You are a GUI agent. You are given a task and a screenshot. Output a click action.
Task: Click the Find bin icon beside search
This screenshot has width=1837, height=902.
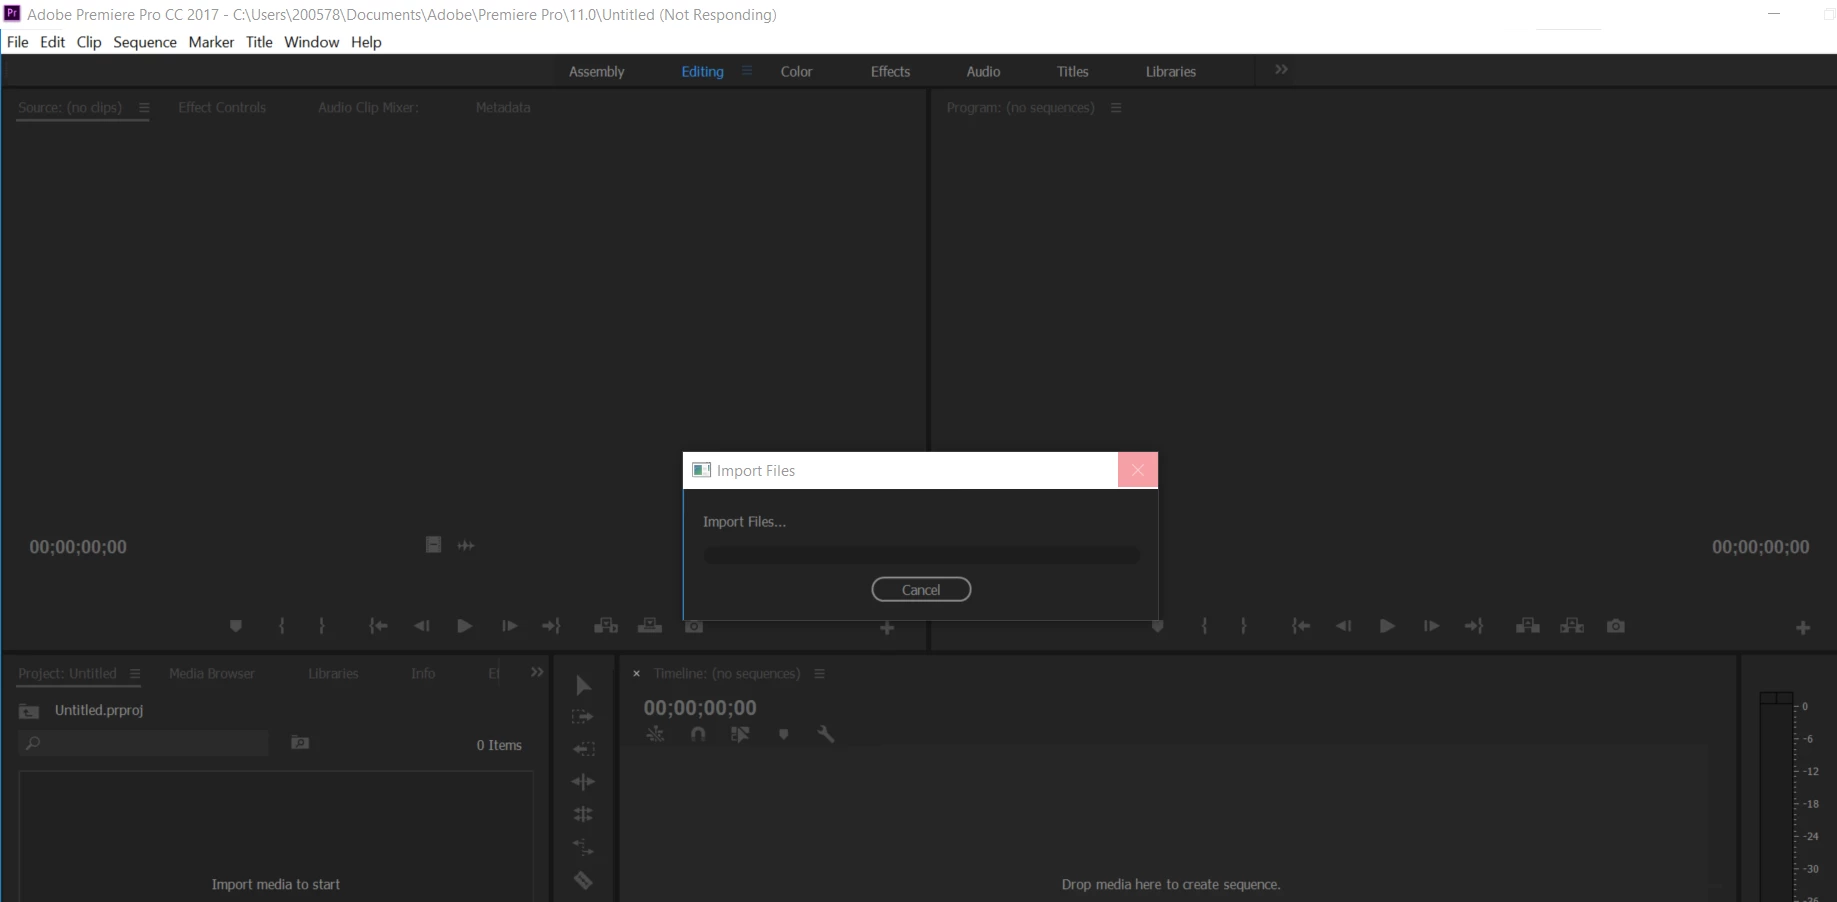[x=300, y=743]
